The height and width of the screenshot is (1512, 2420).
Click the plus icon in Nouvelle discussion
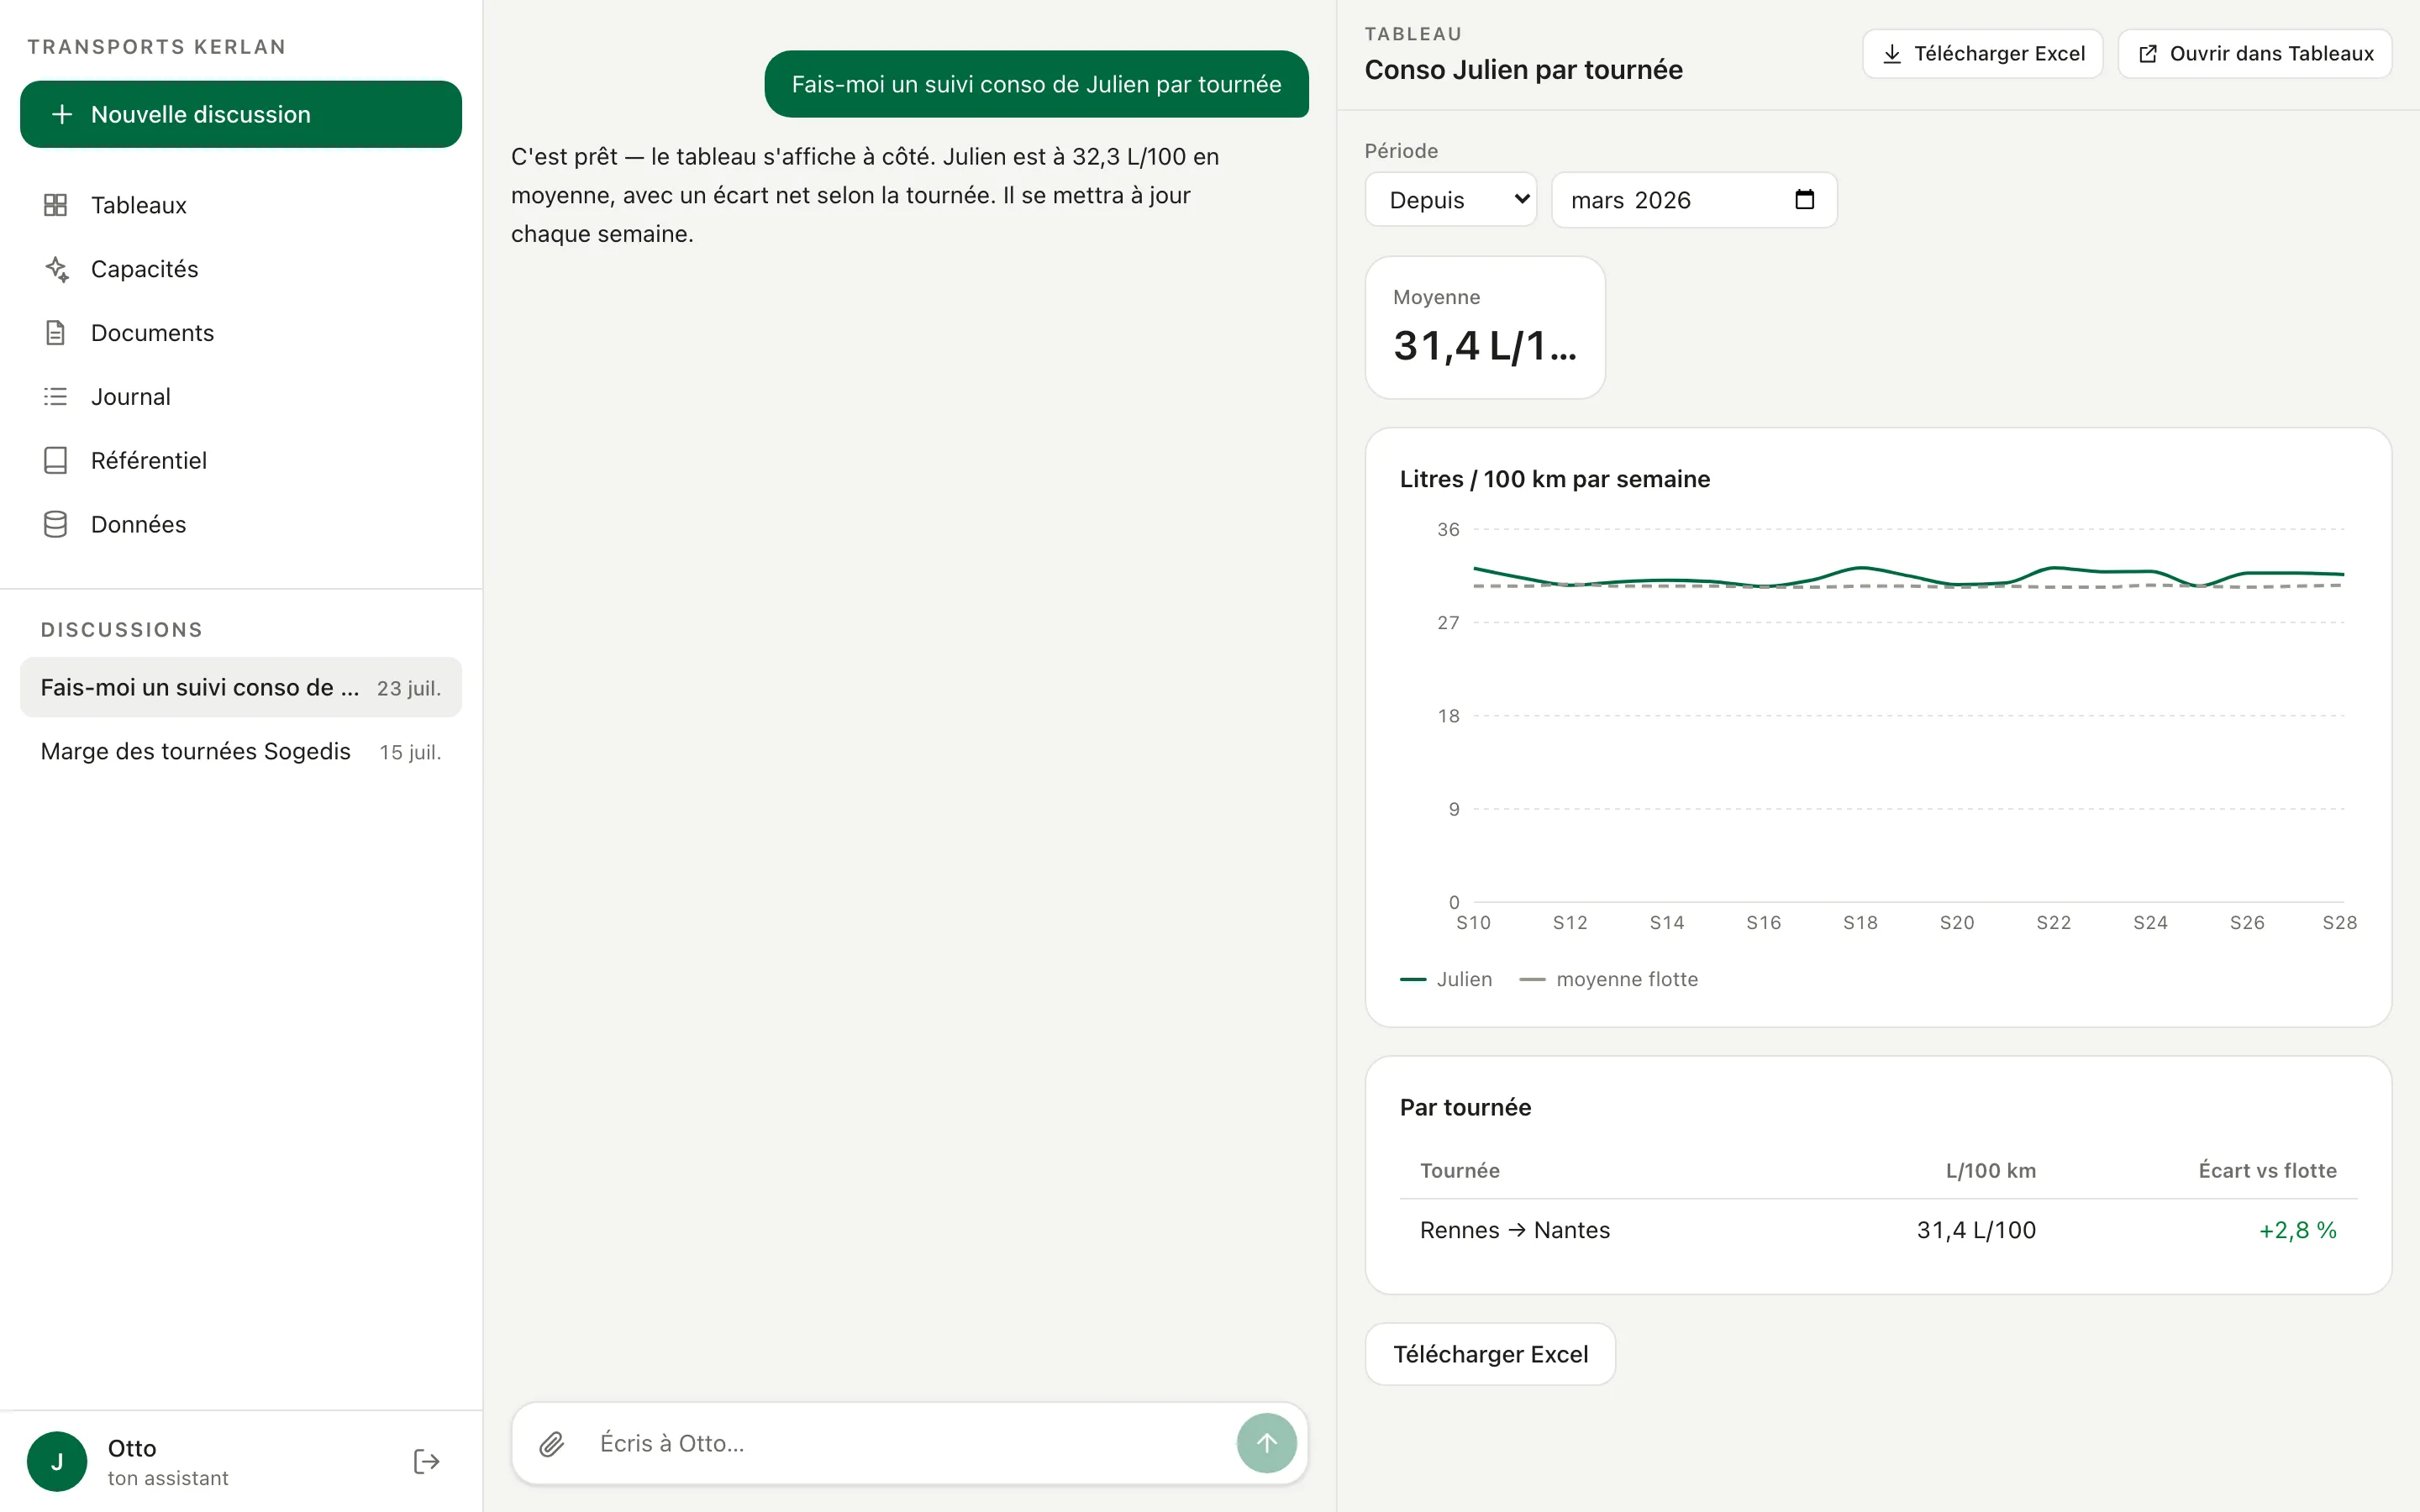(x=62, y=114)
